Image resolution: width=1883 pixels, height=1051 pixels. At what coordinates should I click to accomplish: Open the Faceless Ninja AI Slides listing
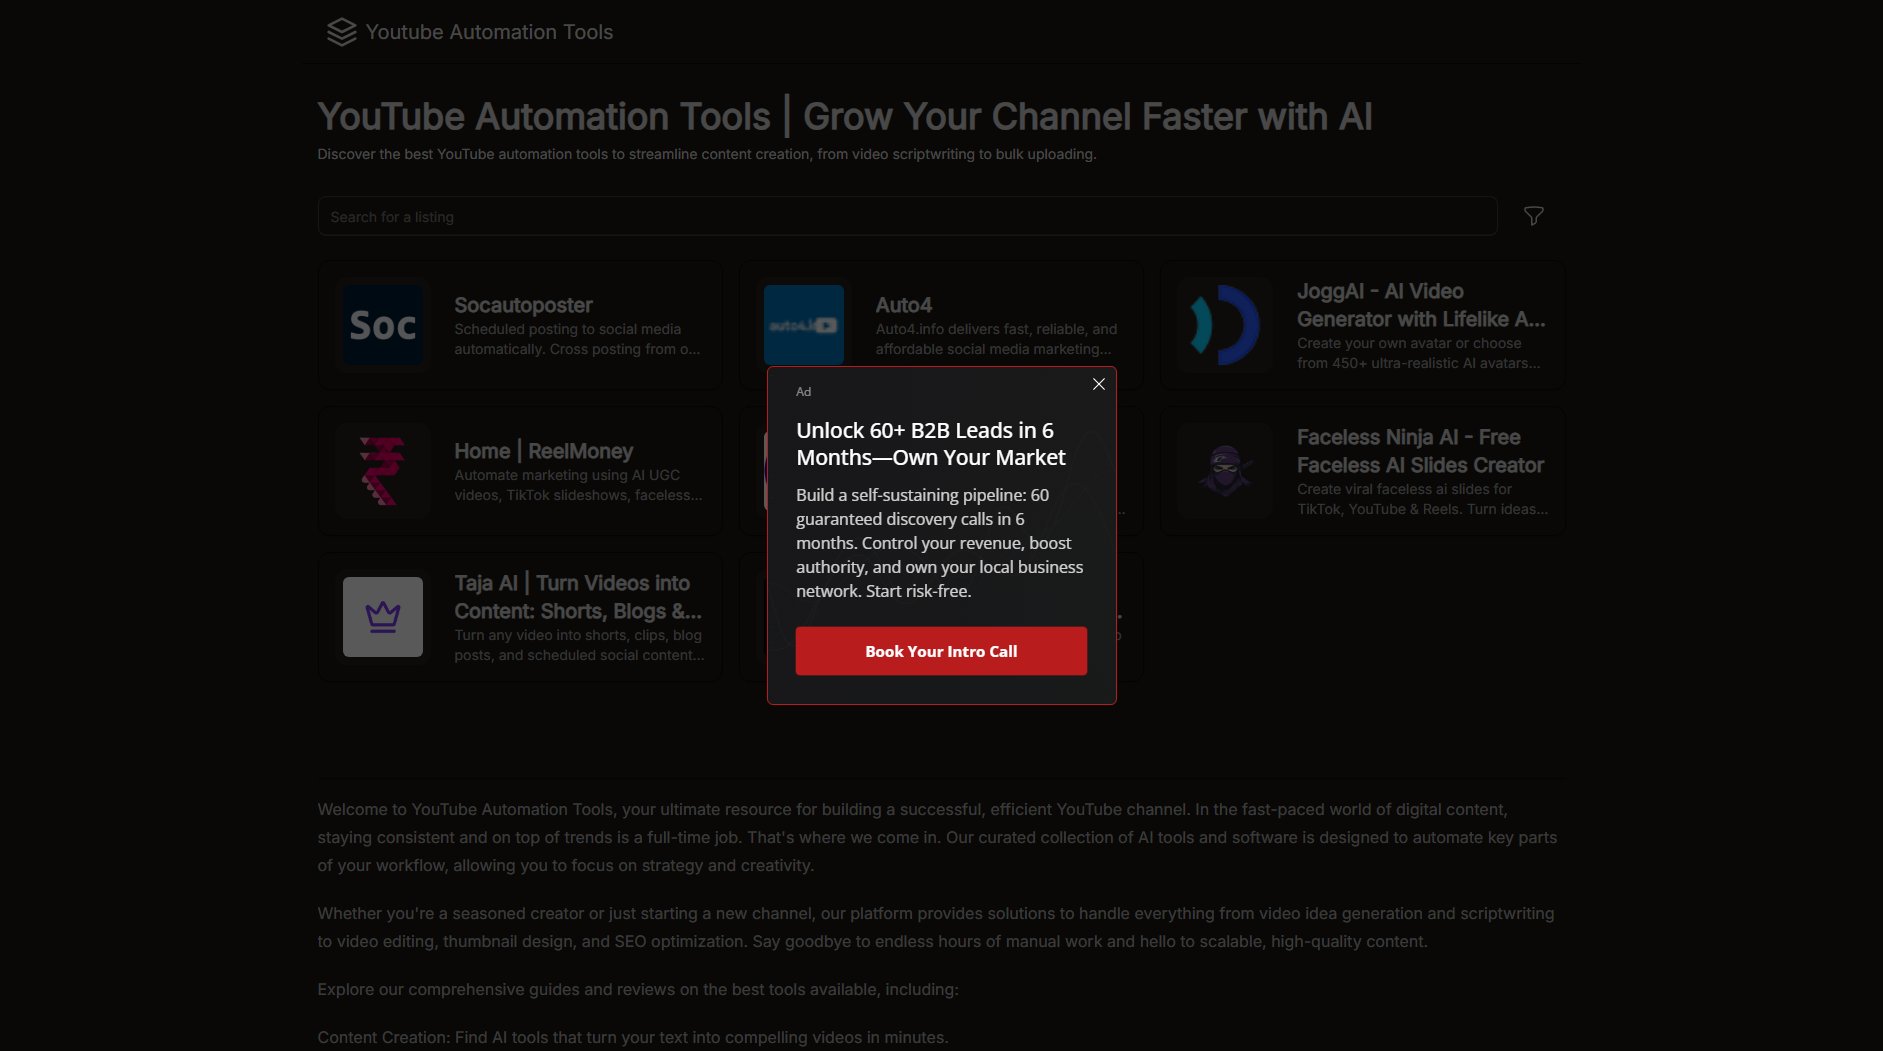[x=1420, y=451]
